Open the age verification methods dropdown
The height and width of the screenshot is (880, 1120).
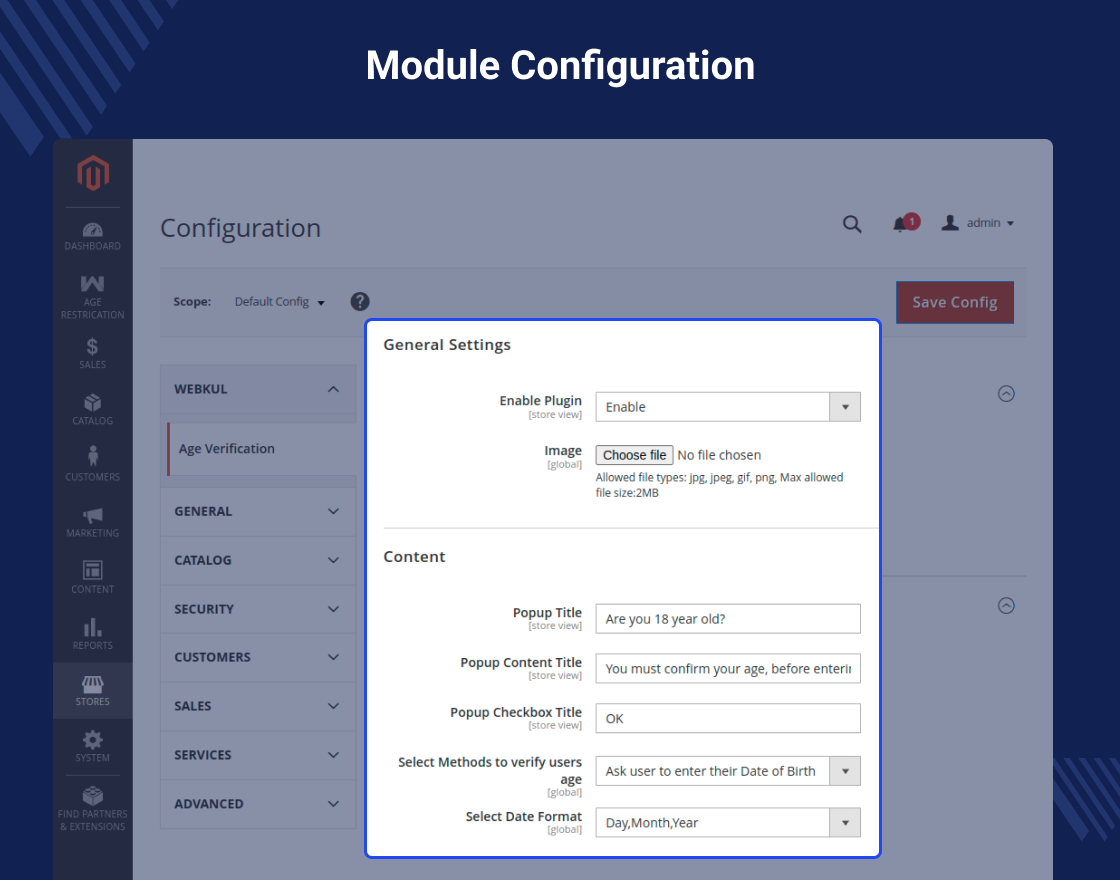728,771
